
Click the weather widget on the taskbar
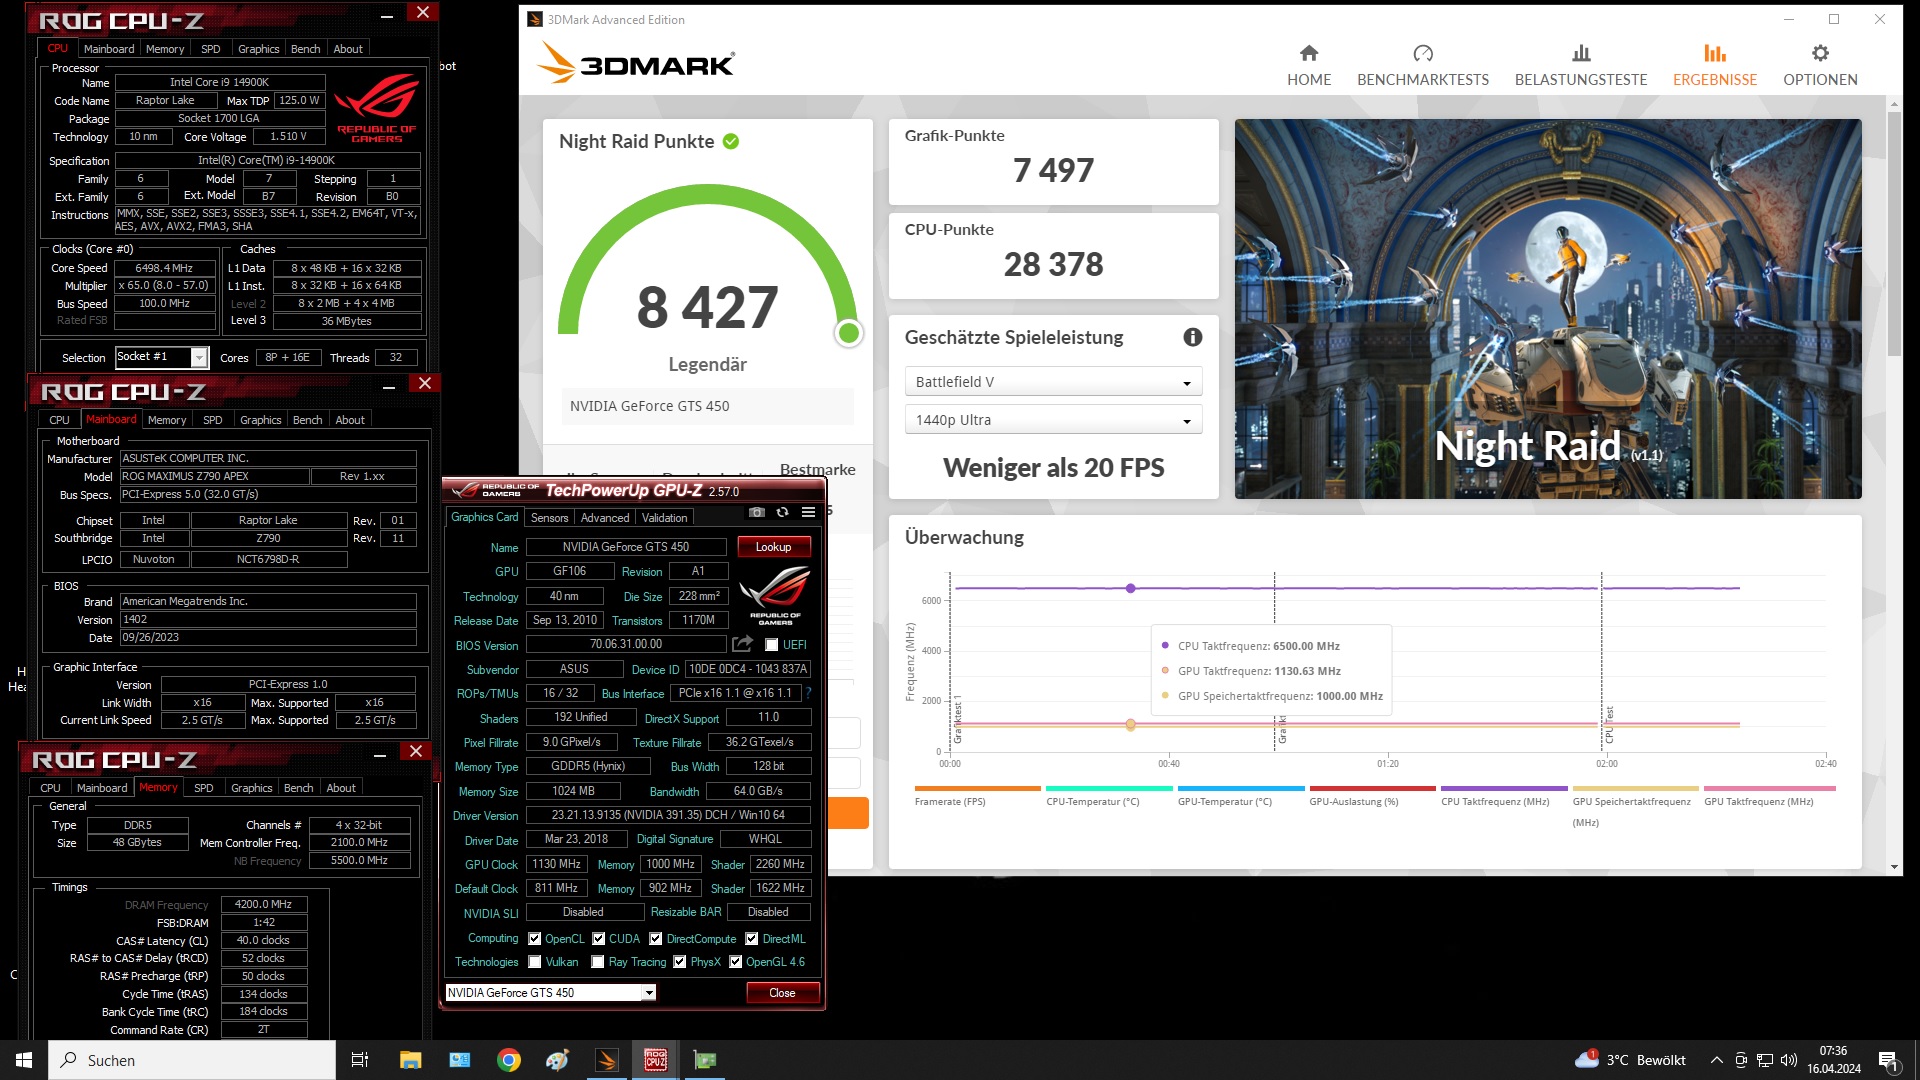coord(1630,1060)
